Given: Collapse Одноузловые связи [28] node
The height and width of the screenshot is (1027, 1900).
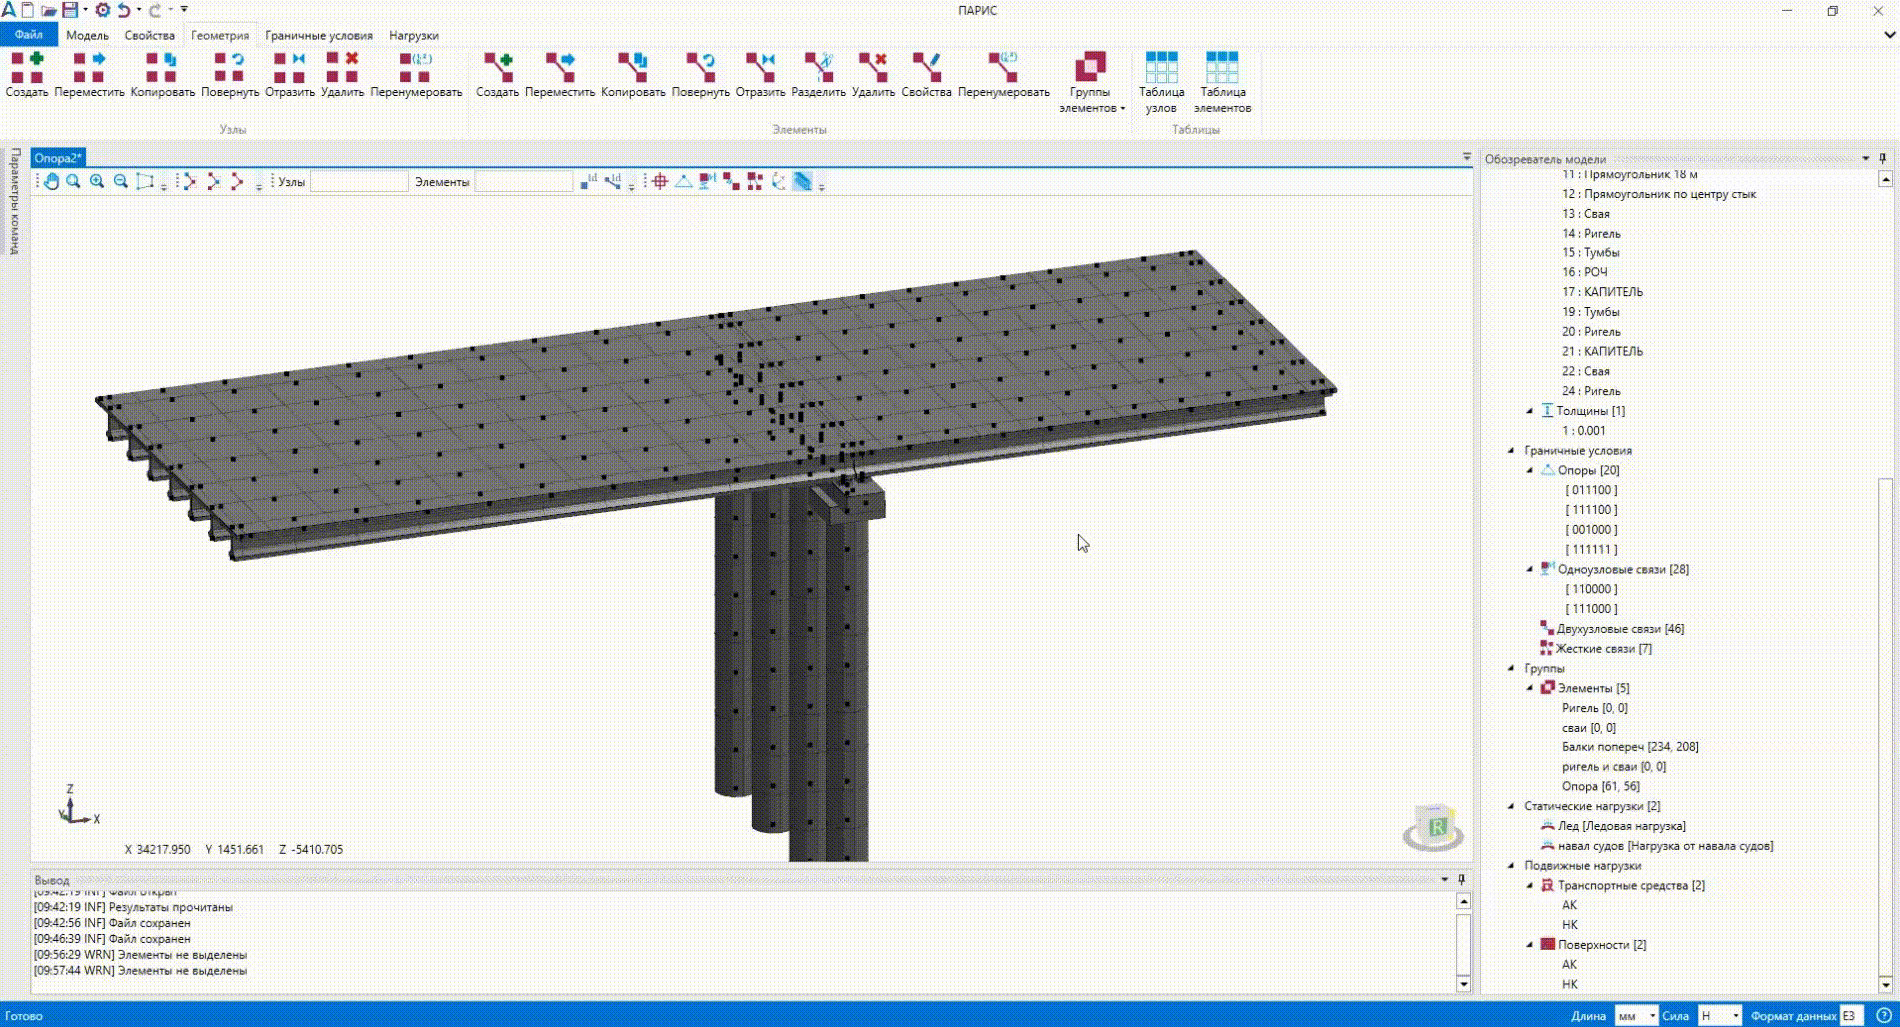Looking at the screenshot, I should point(1529,569).
